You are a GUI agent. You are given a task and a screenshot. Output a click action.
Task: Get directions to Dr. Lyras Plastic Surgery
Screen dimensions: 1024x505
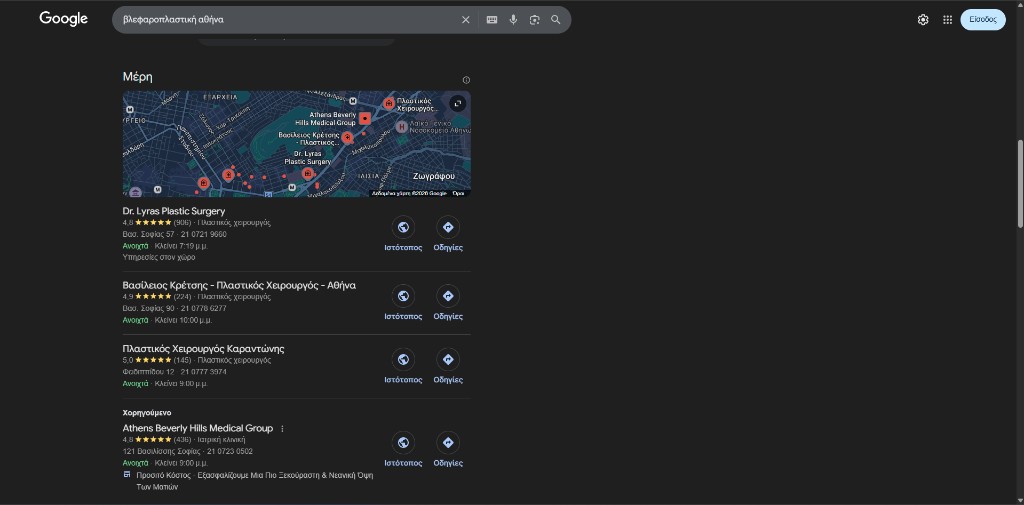pyautogui.click(x=448, y=235)
